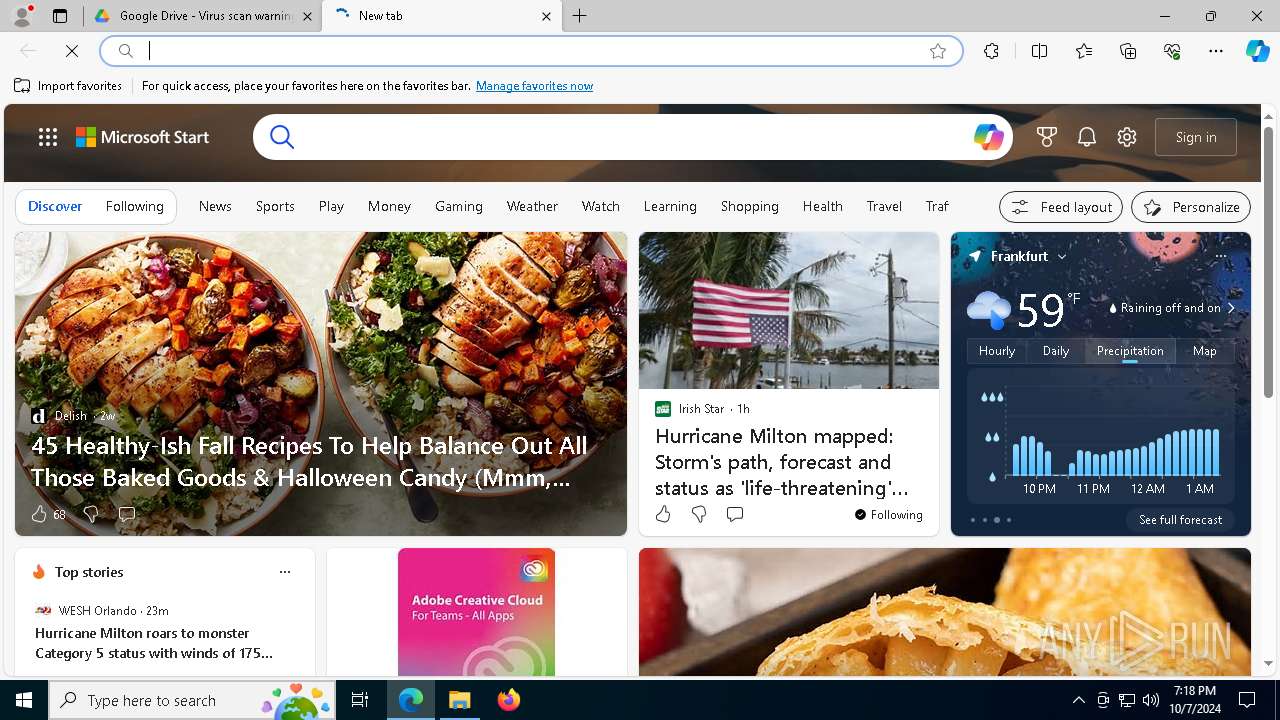Select the Hourly weather tab

tap(997, 351)
